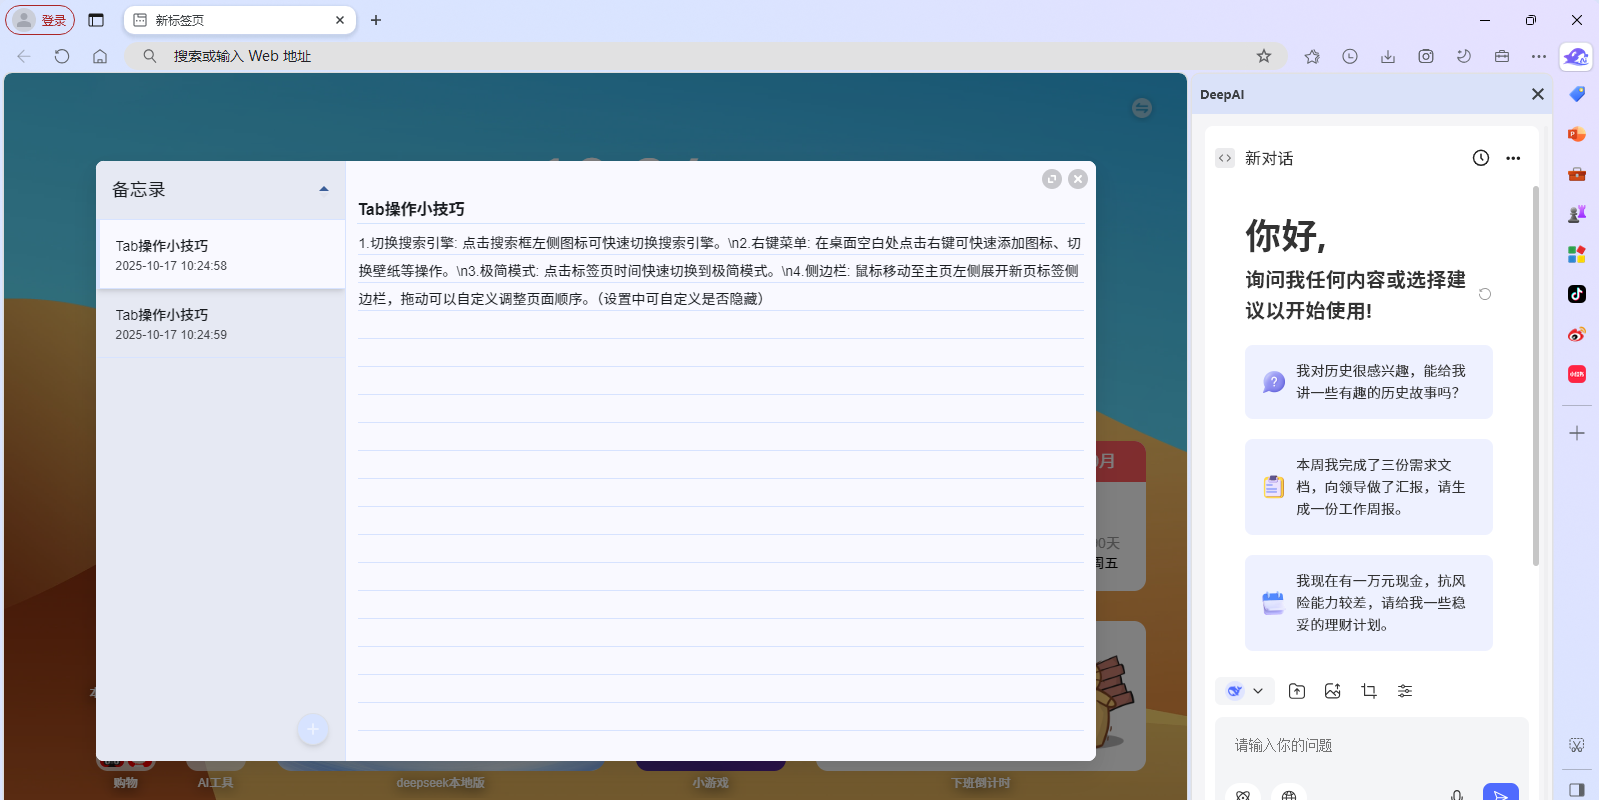Click the 登录 login button
Viewport: 1599px width, 800px height.
coord(41,20)
